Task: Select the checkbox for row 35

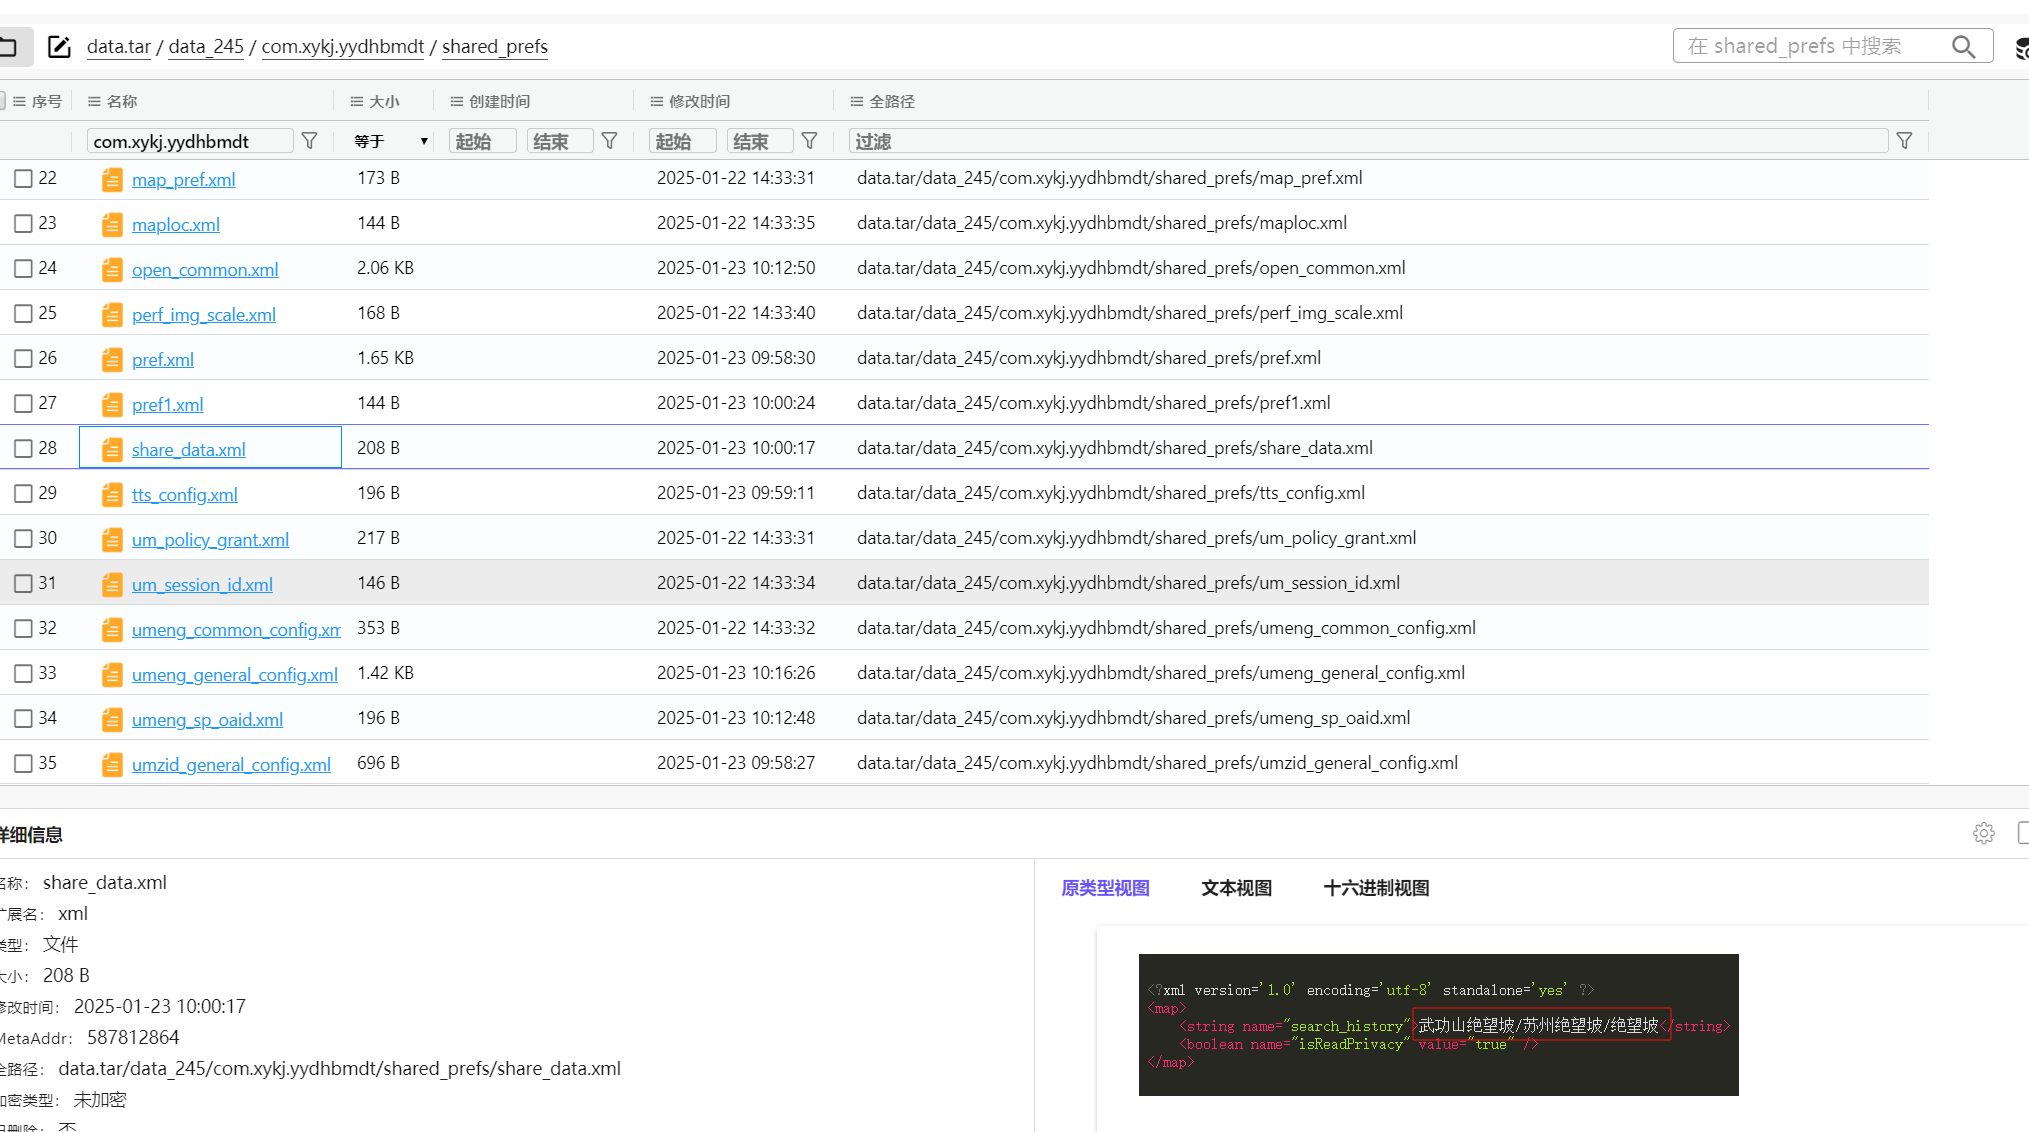Action: pyautogui.click(x=23, y=763)
